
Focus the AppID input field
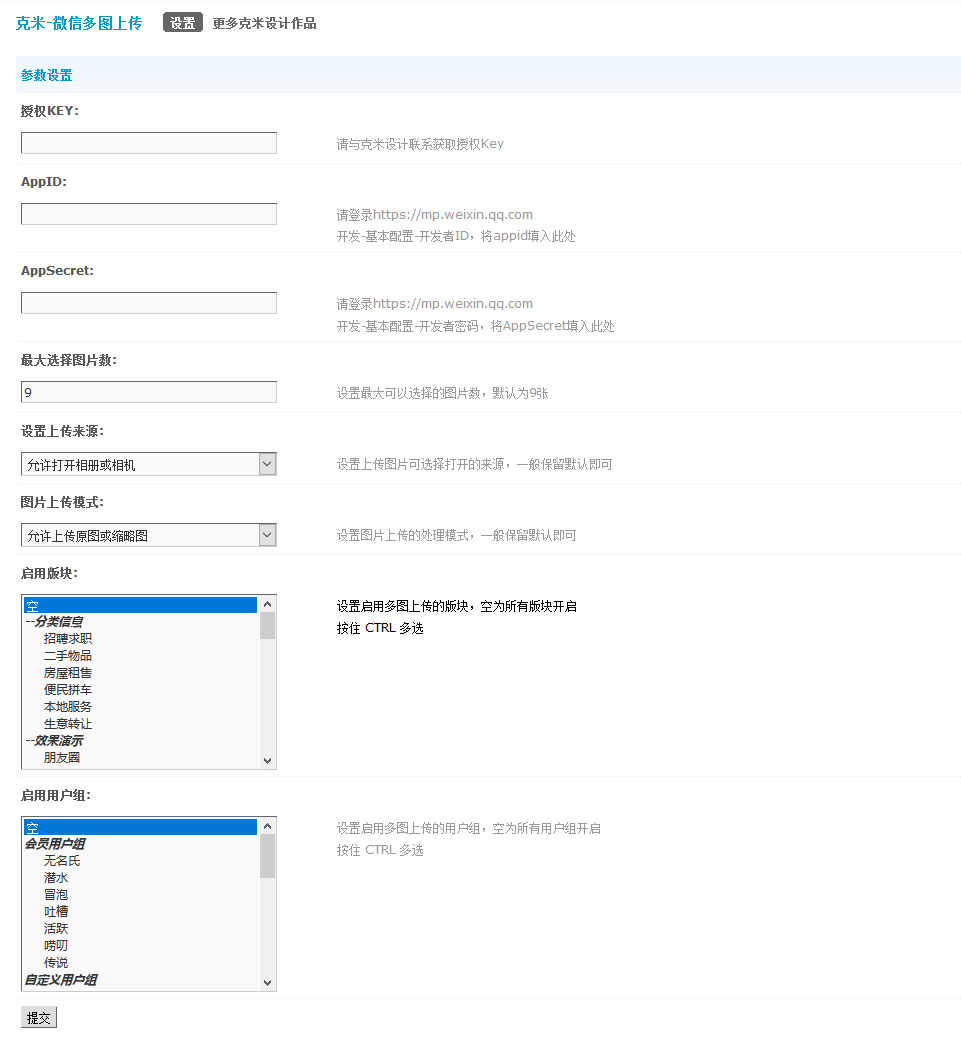coord(148,214)
